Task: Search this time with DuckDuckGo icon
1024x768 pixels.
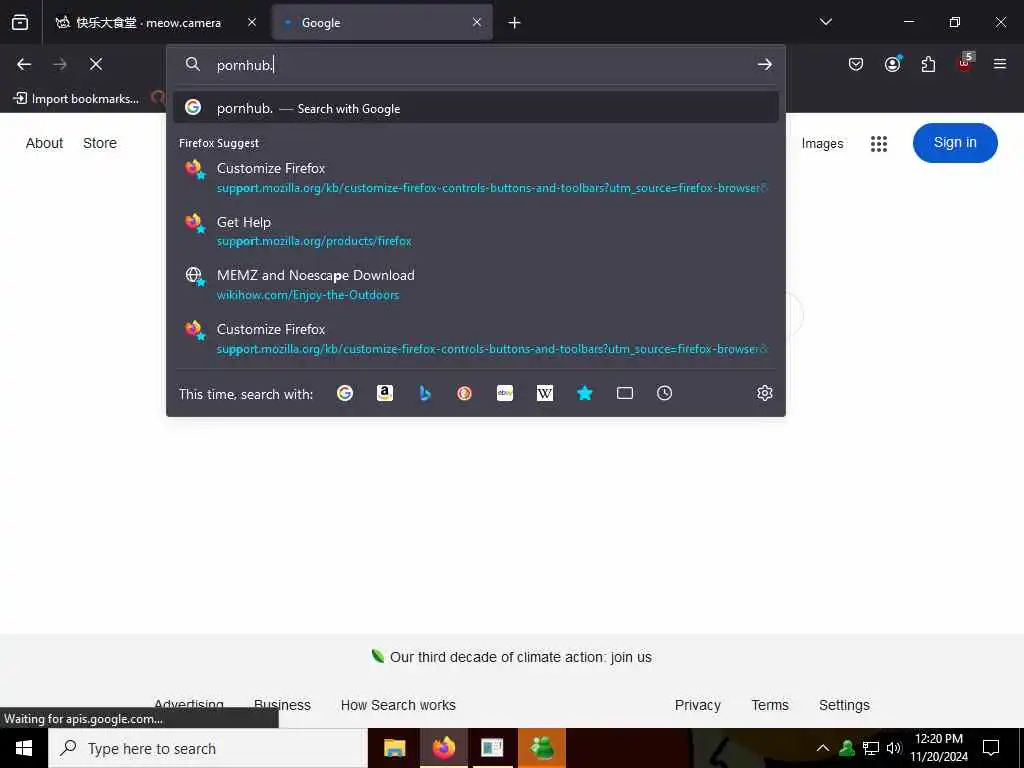Action: pos(464,393)
